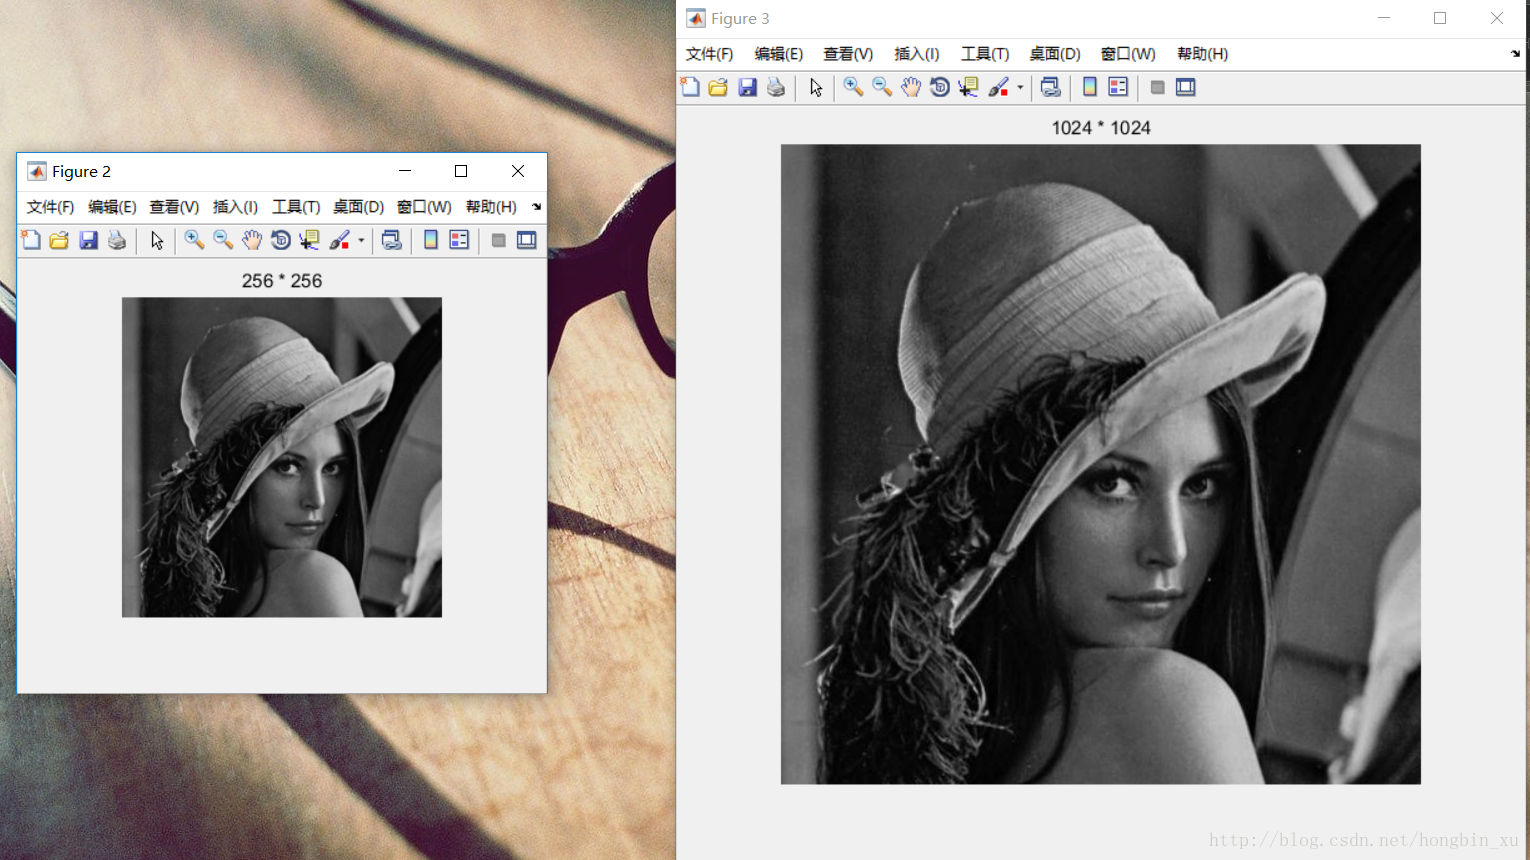The height and width of the screenshot is (860, 1530).
Task: Click Show Plot Tools icon in Figure 2
Action: pyautogui.click(x=527, y=240)
